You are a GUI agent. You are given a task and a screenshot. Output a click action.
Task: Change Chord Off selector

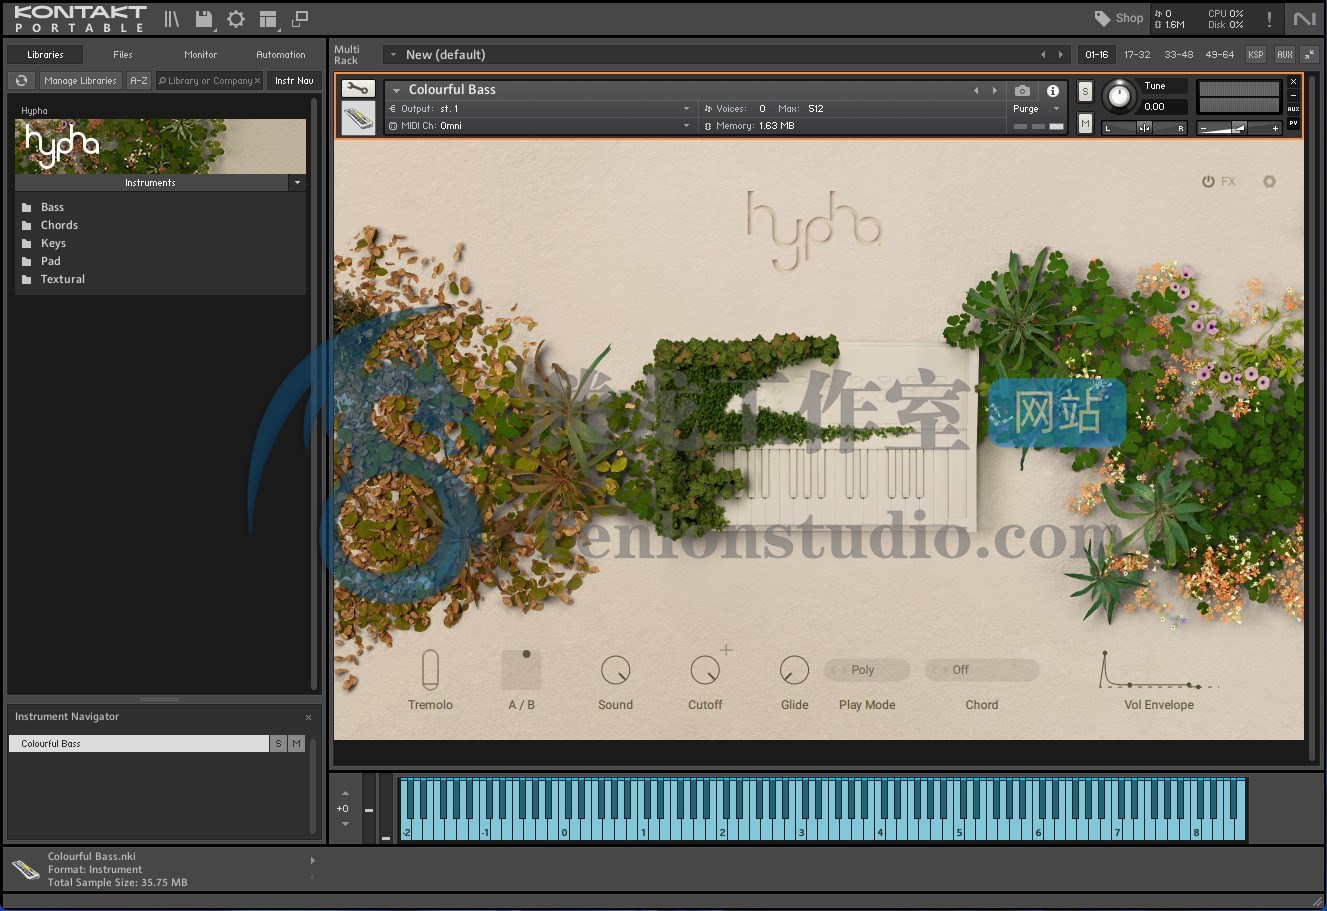(982, 670)
